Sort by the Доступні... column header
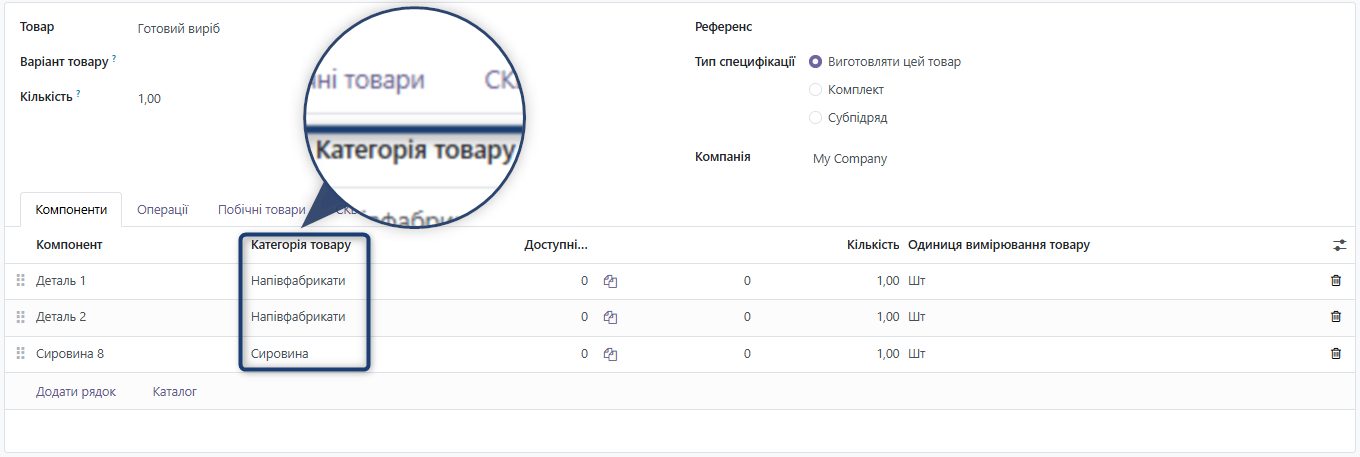The width and height of the screenshot is (1360, 457). pyautogui.click(x=556, y=245)
